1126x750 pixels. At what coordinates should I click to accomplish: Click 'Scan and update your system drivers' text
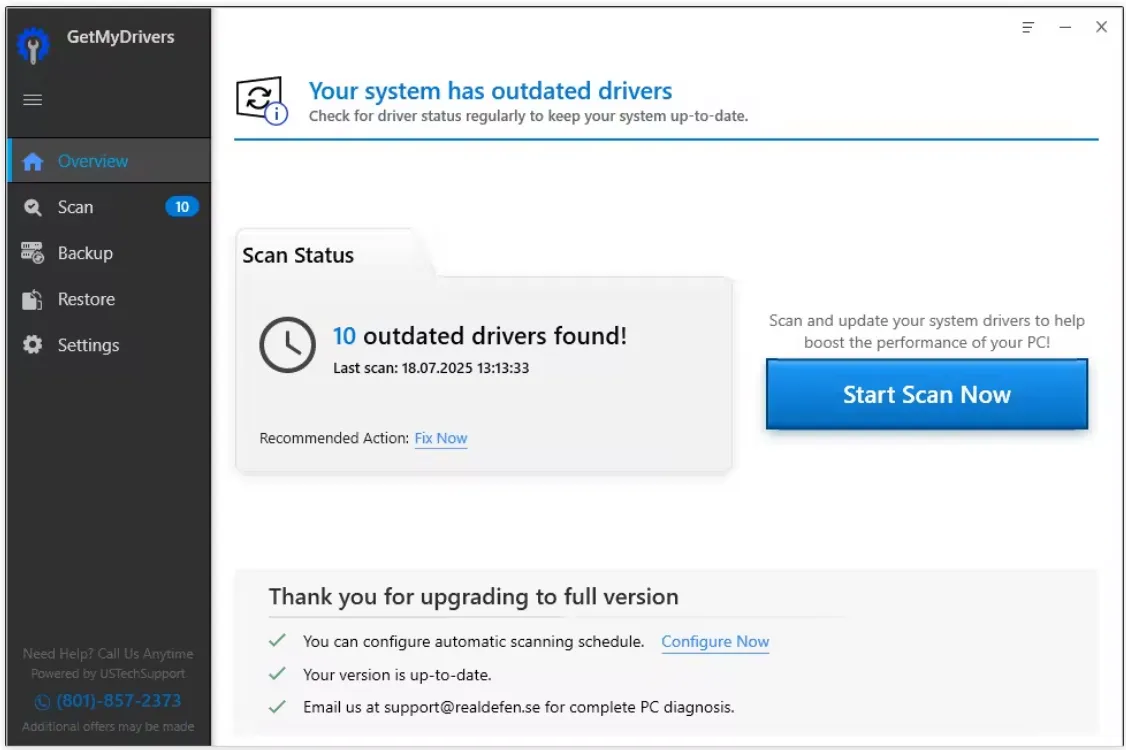926,331
